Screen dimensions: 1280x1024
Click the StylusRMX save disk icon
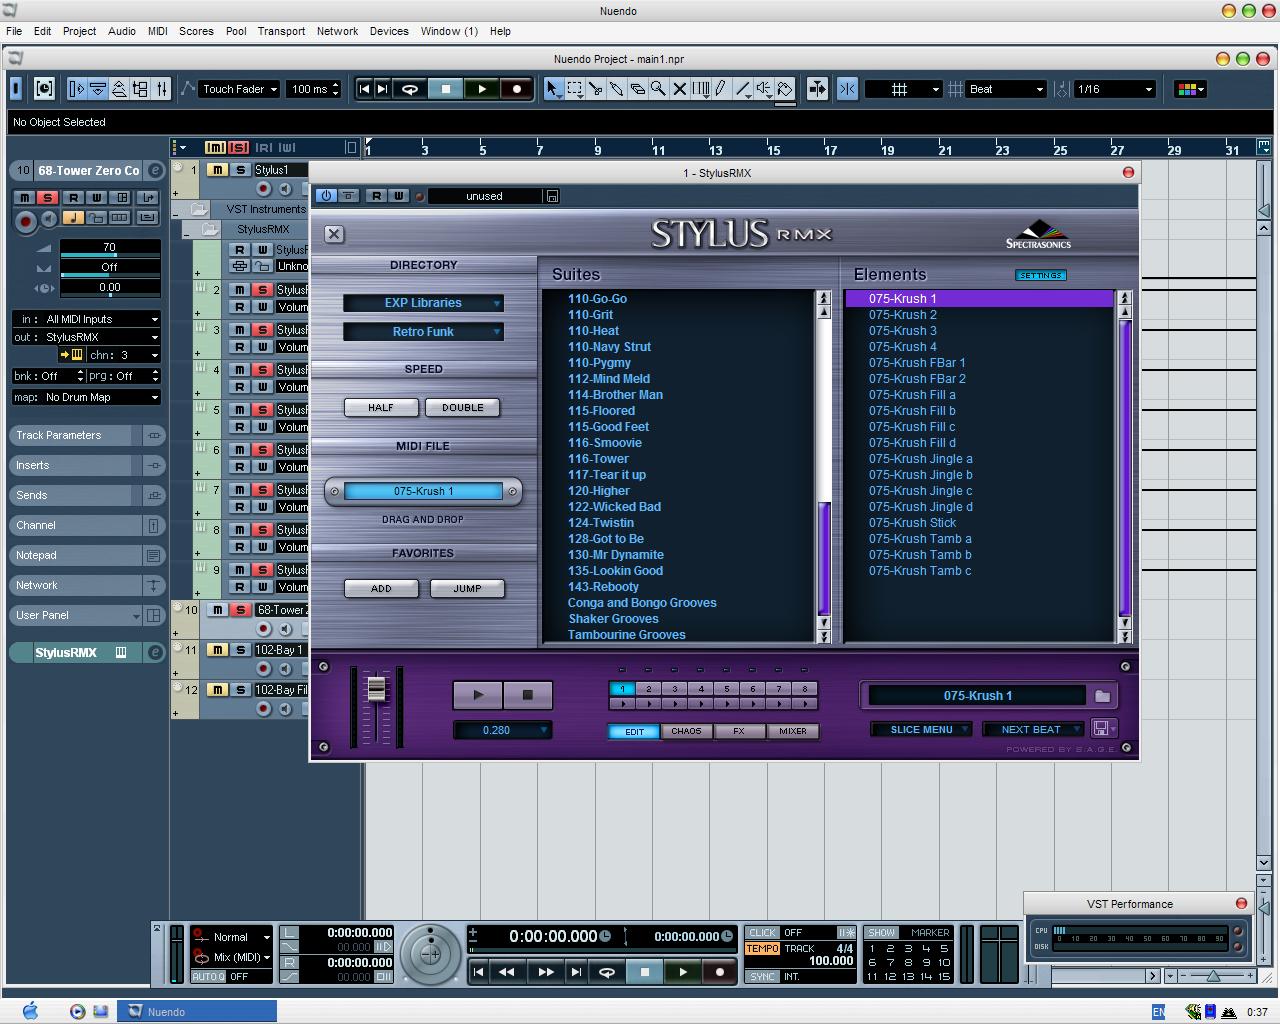[1101, 729]
